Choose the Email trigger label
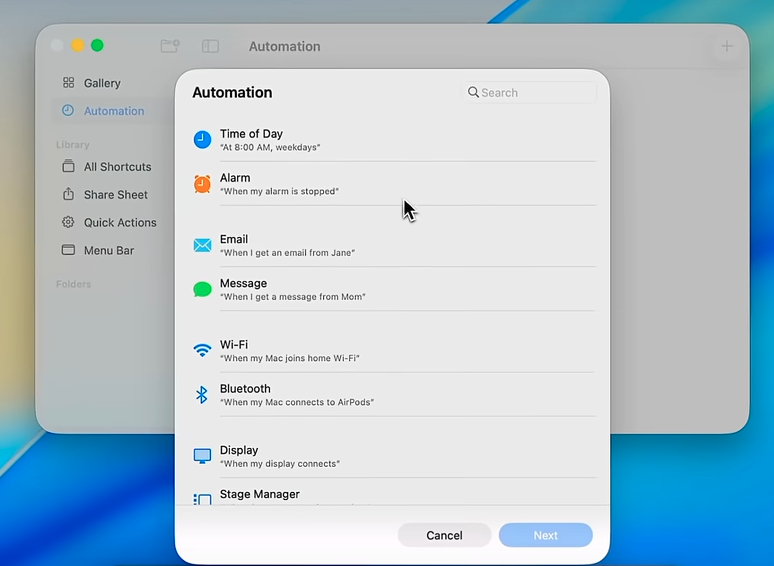Image resolution: width=774 pixels, height=566 pixels. pyautogui.click(x=233, y=239)
